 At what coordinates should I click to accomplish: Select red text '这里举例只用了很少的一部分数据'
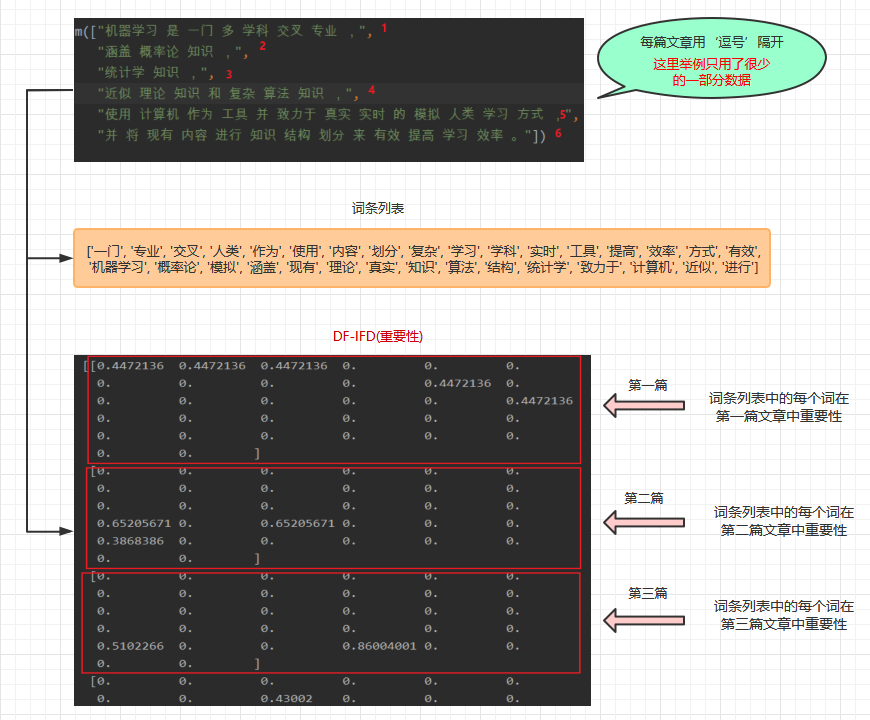pyautogui.click(x=711, y=72)
